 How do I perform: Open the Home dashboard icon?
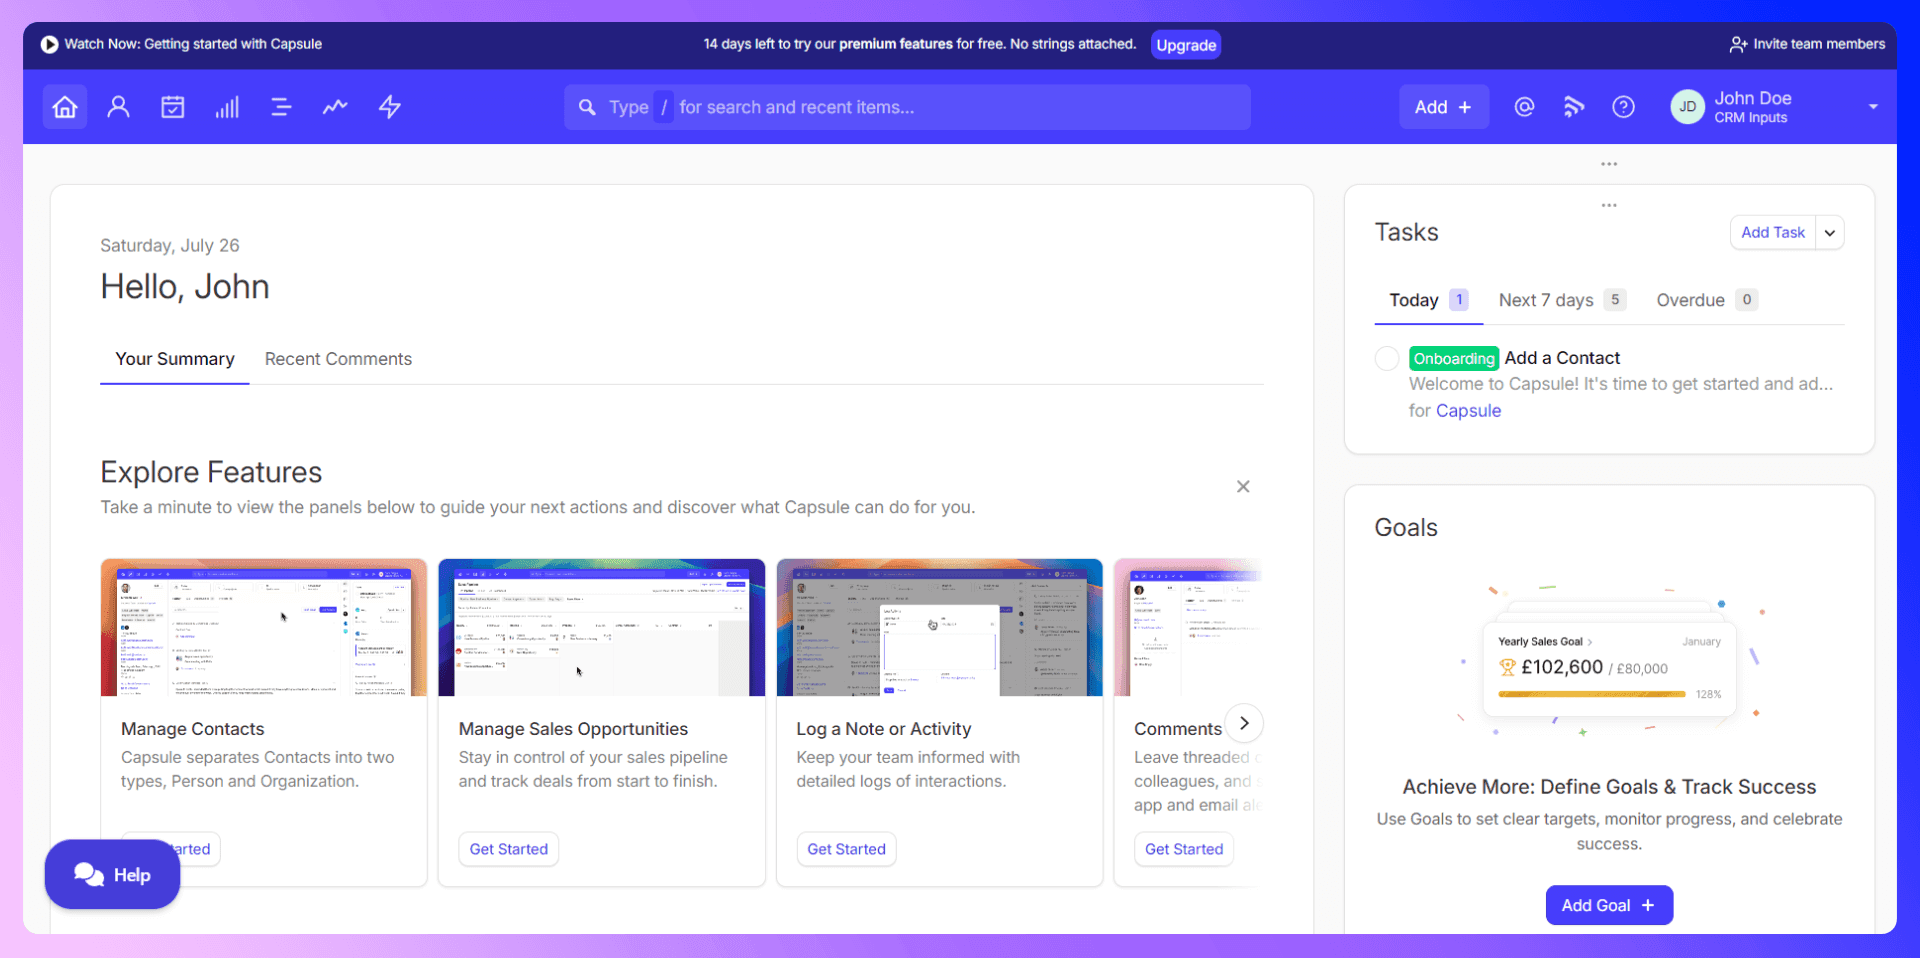point(65,107)
